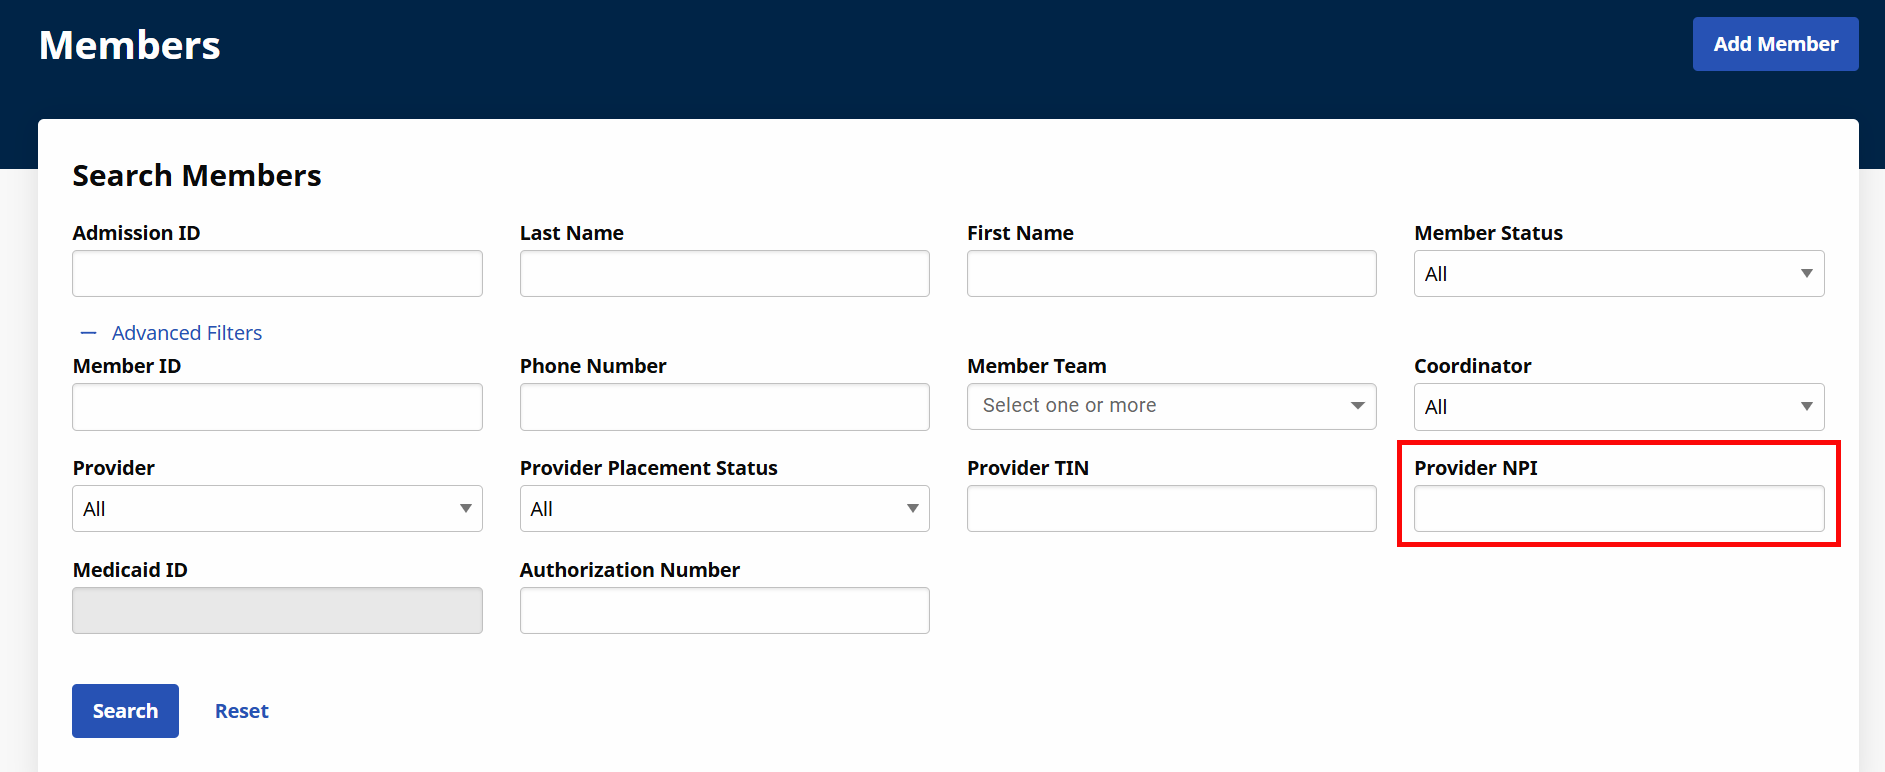Click the Phone Number field
This screenshot has width=1885, height=772.
(x=724, y=407)
